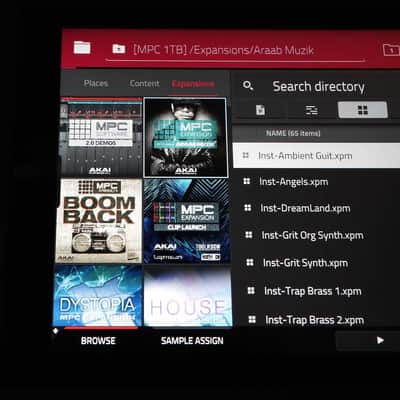This screenshot has width=400, height=400.
Task: Click the new folder icon in the top-right corner
Action: pos(391,50)
